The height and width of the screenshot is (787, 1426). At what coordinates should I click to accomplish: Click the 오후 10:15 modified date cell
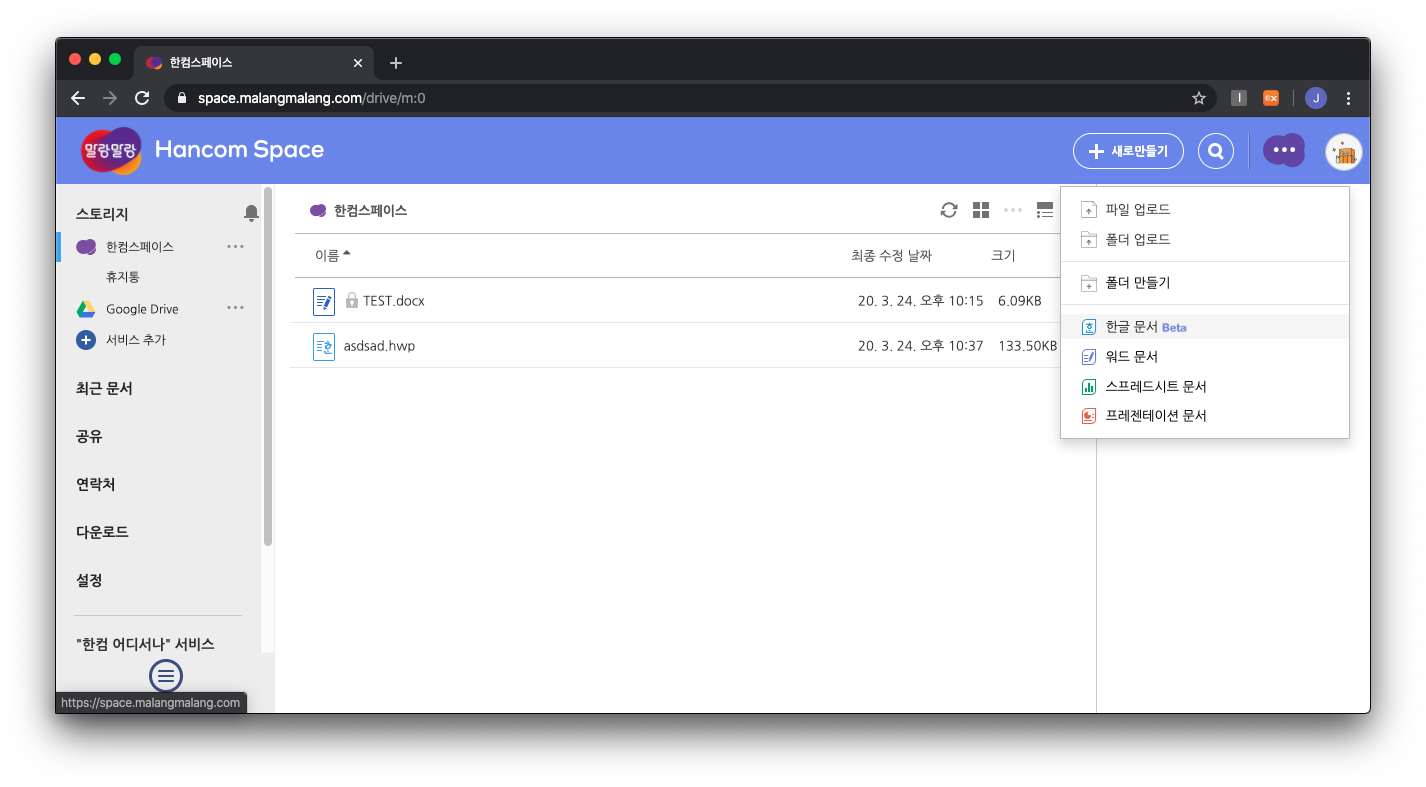[x=920, y=301]
